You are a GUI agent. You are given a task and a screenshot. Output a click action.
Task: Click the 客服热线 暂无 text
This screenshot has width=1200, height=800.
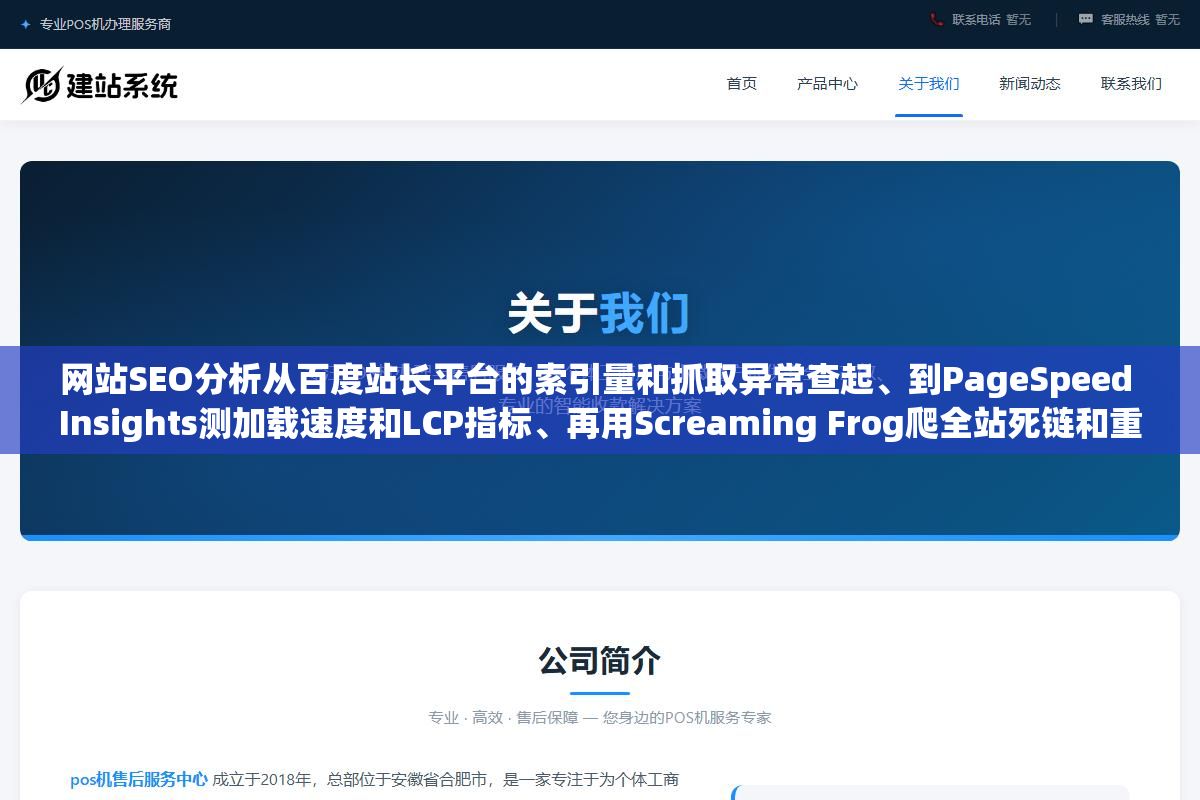click(x=1140, y=19)
